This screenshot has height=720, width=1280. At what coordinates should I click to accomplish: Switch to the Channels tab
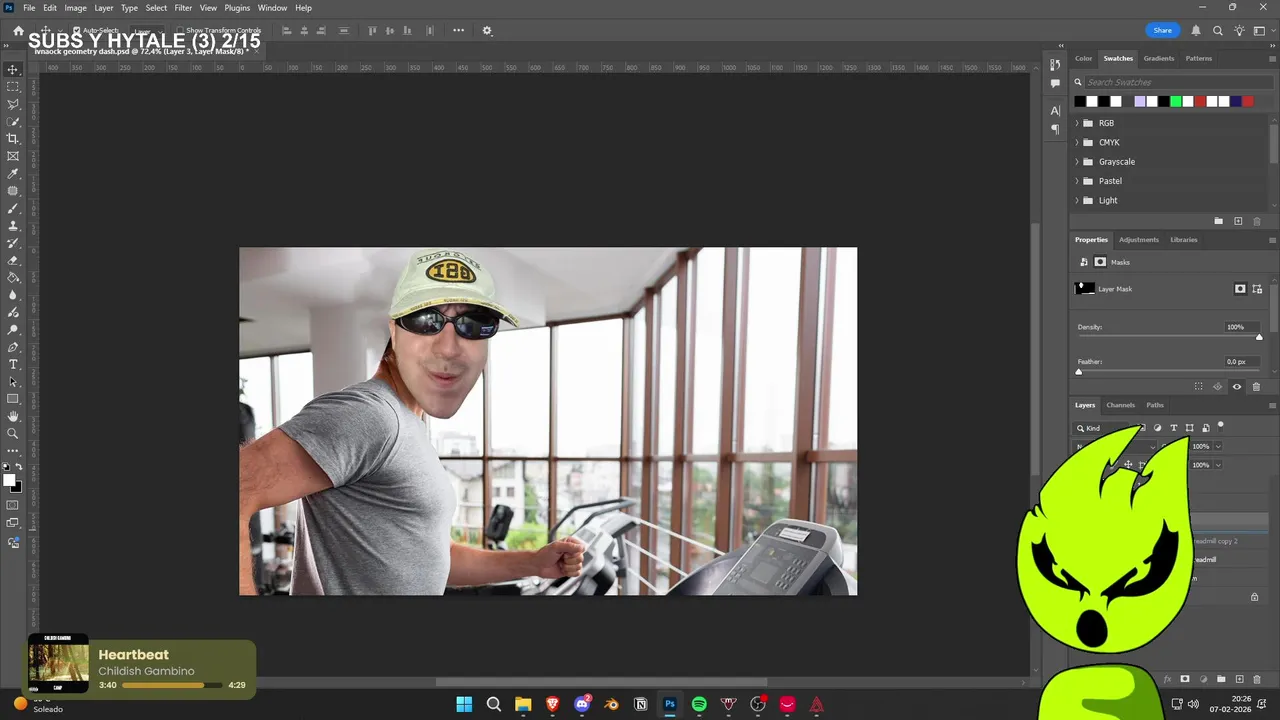1120,405
